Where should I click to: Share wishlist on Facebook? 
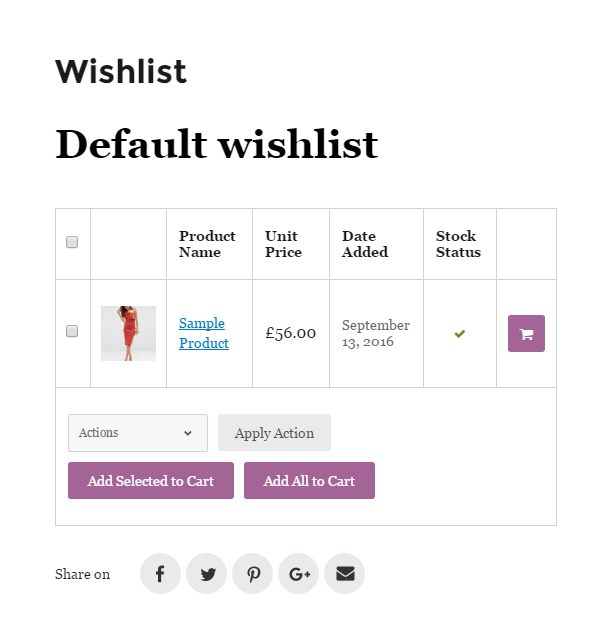click(160, 573)
